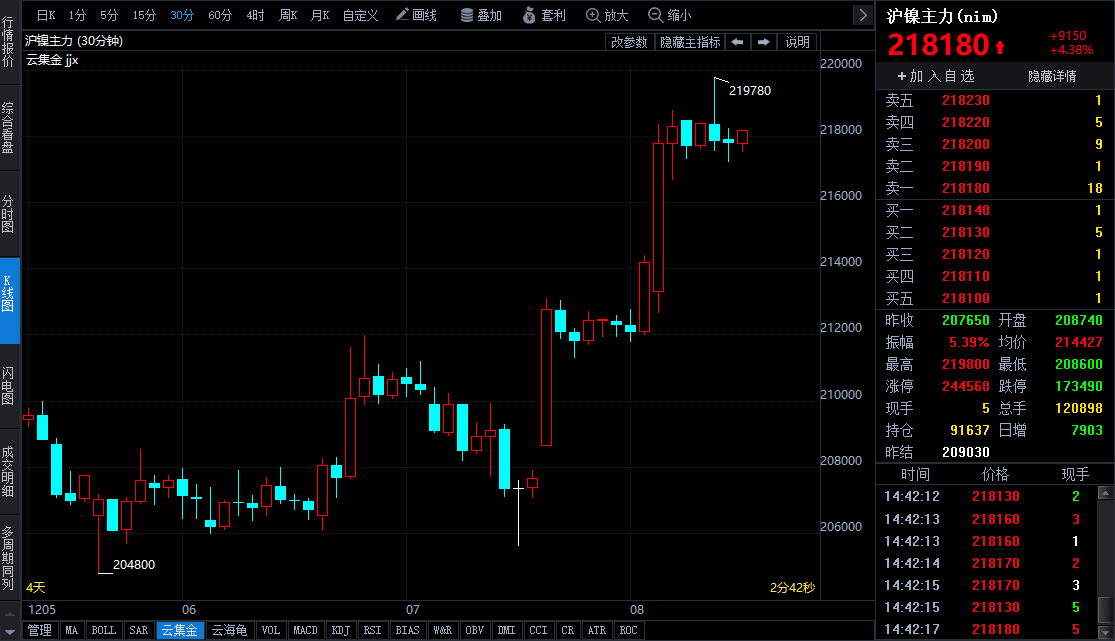The height and width of the screenshot is (641, 1115).
Task: Open 成交明细 sidebar panel
Action: click(8, 472)
